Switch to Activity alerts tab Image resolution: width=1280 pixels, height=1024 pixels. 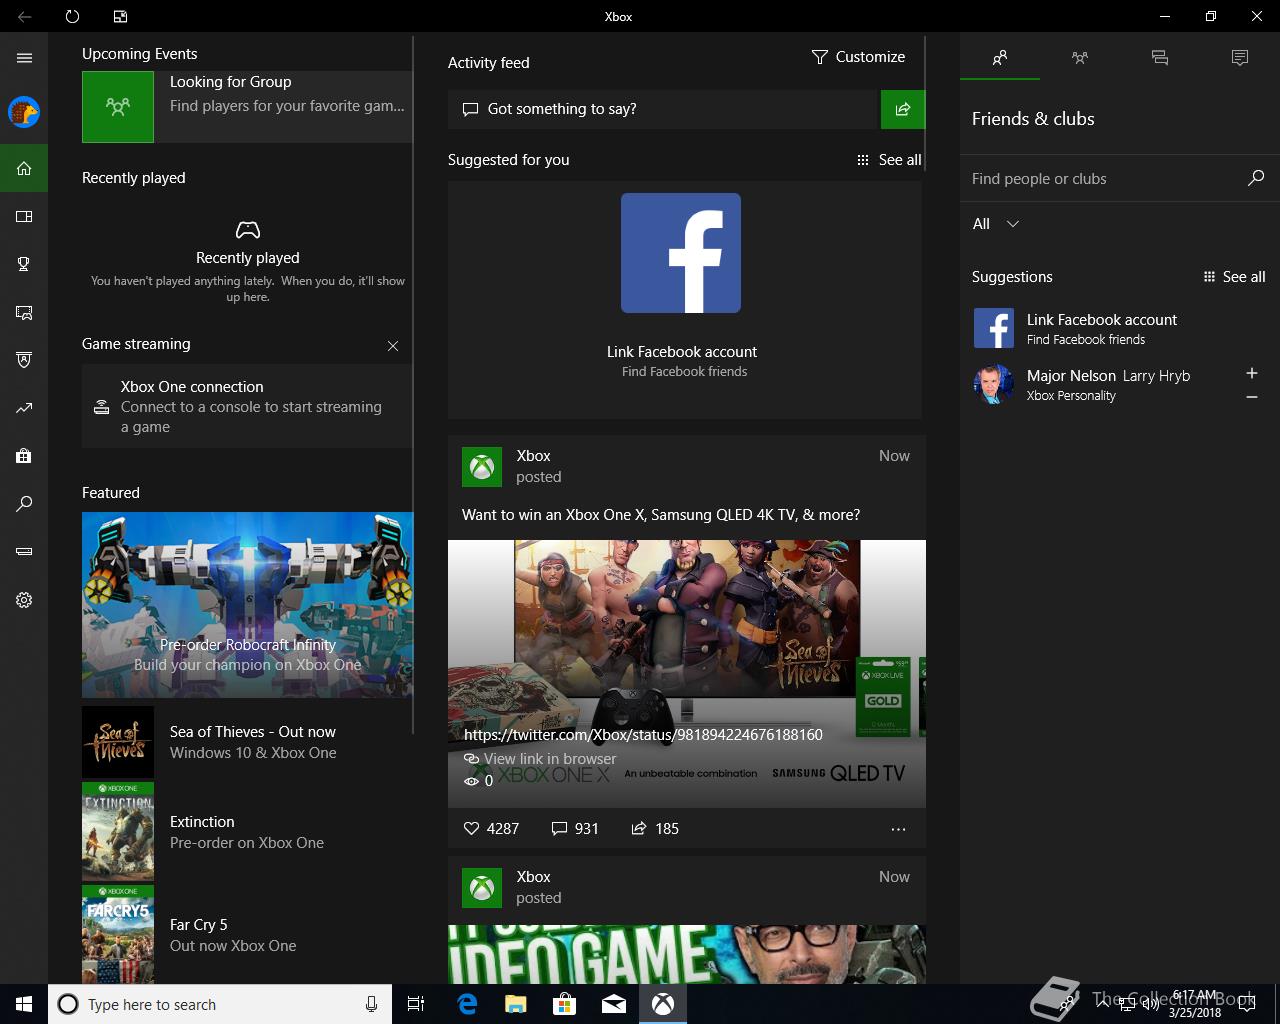point(1240,58)
